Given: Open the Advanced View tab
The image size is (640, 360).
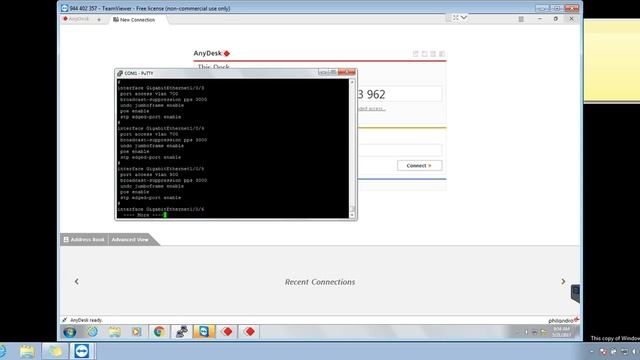Looking at the screenshot, I should [x=130, y=240].
